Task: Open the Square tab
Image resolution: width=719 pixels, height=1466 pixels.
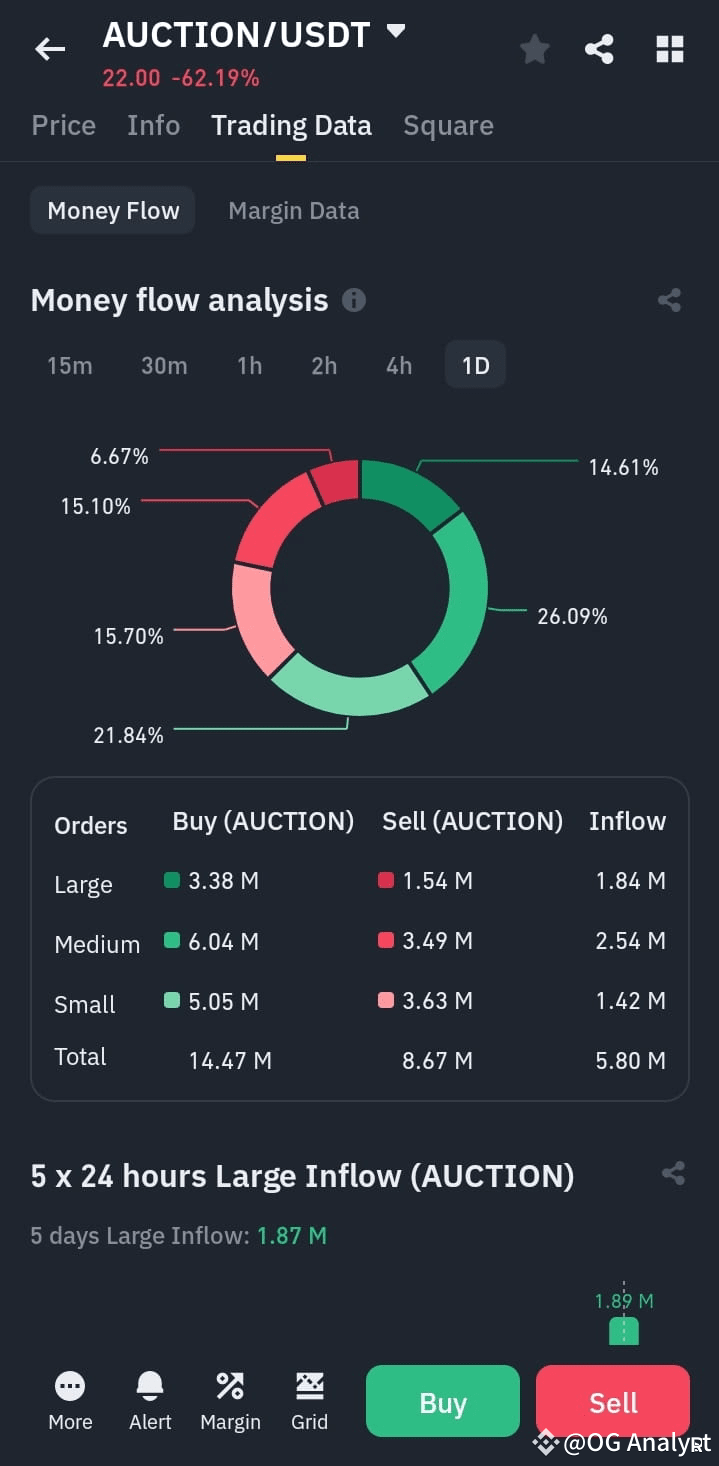Action: pos(448,125)
